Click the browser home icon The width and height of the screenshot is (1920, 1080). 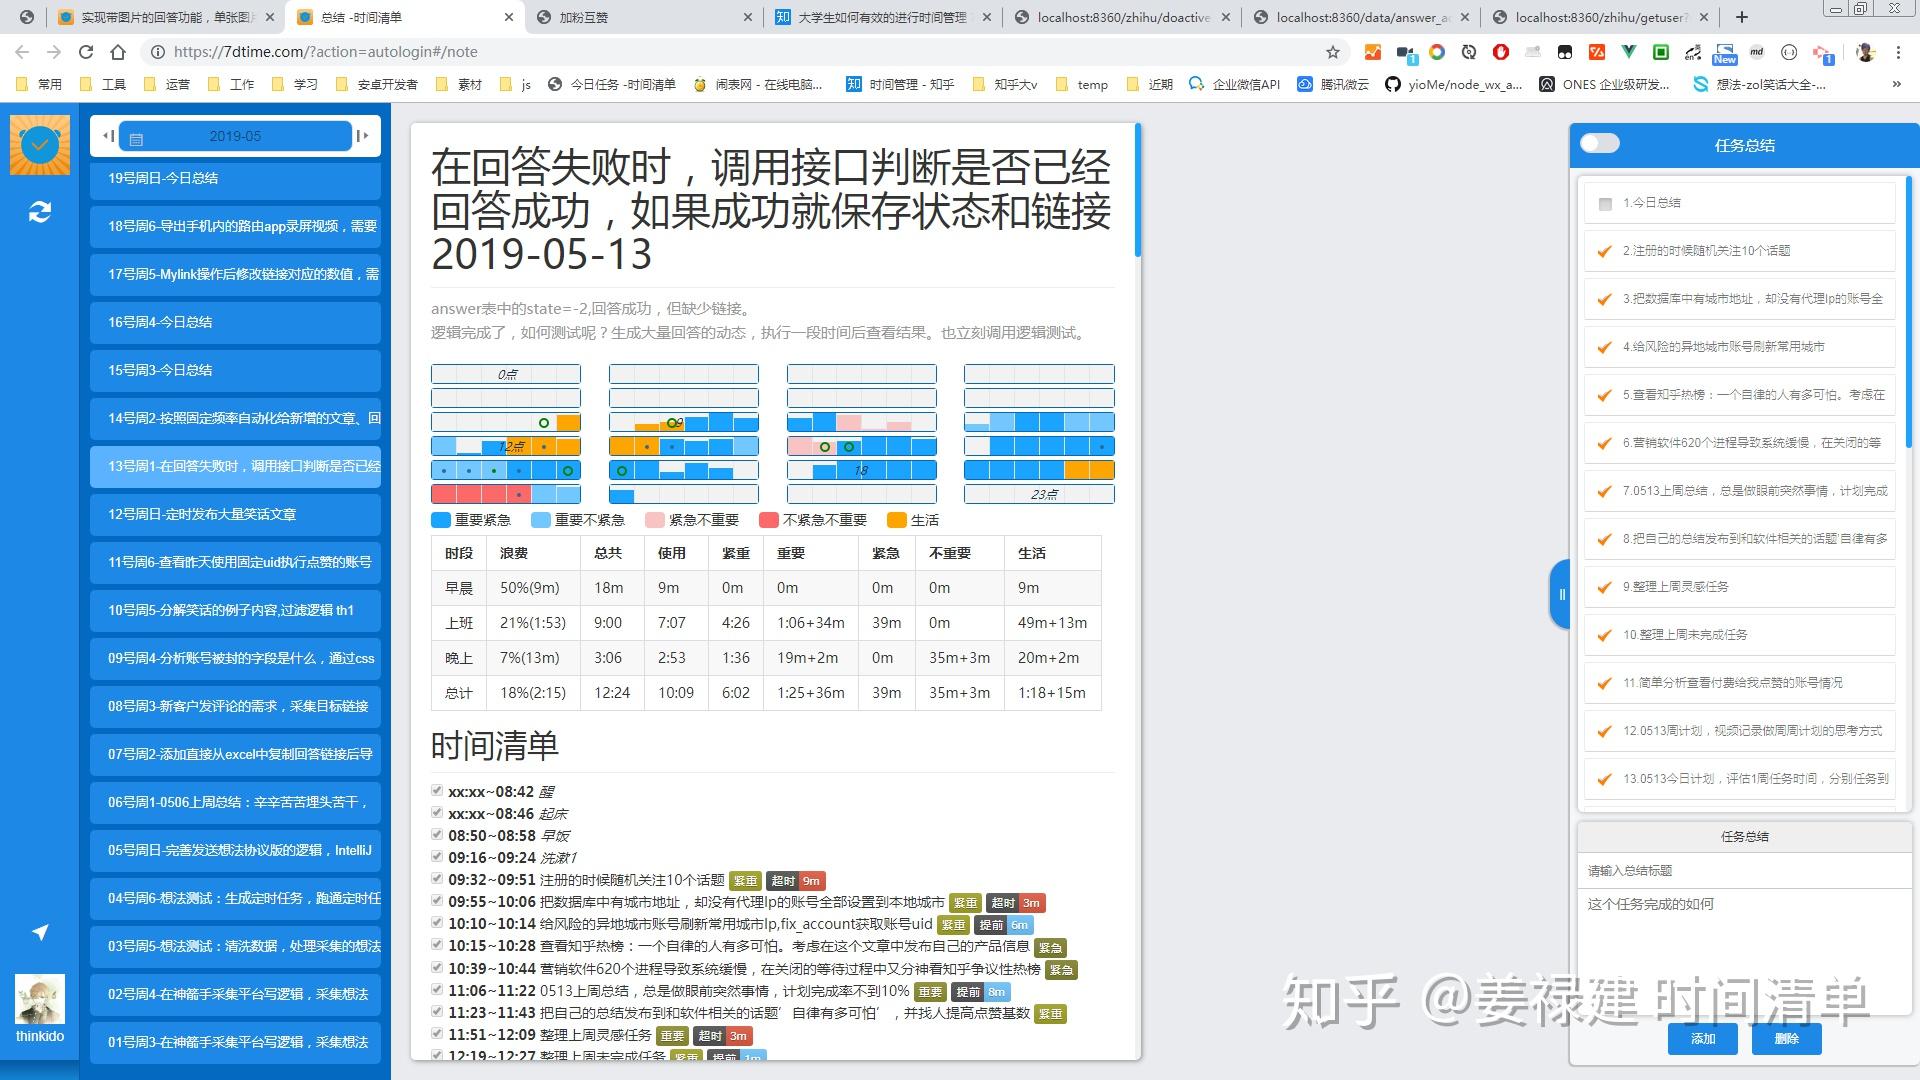[118, 52]
